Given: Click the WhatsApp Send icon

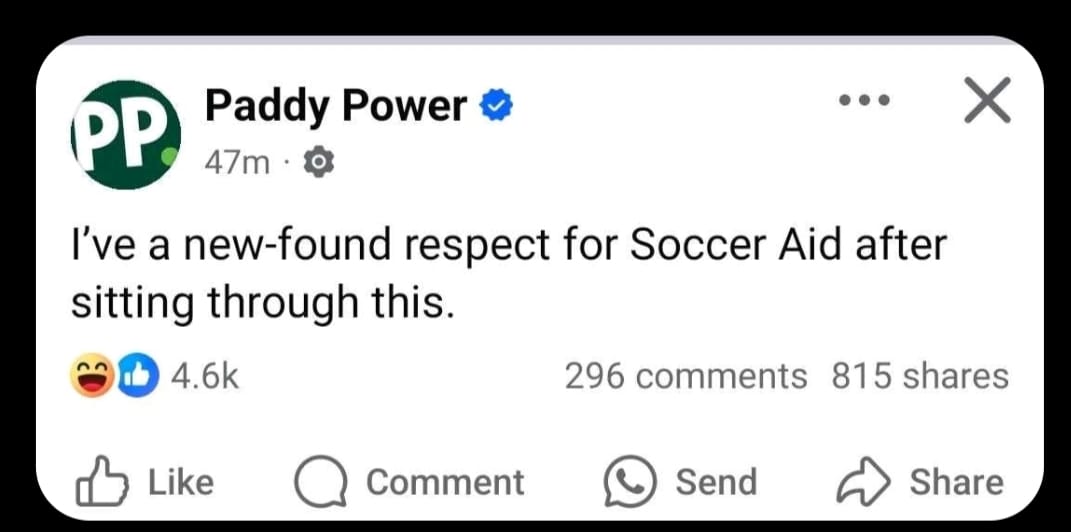Looking at the screenshot, I should [x=629, y=482].
